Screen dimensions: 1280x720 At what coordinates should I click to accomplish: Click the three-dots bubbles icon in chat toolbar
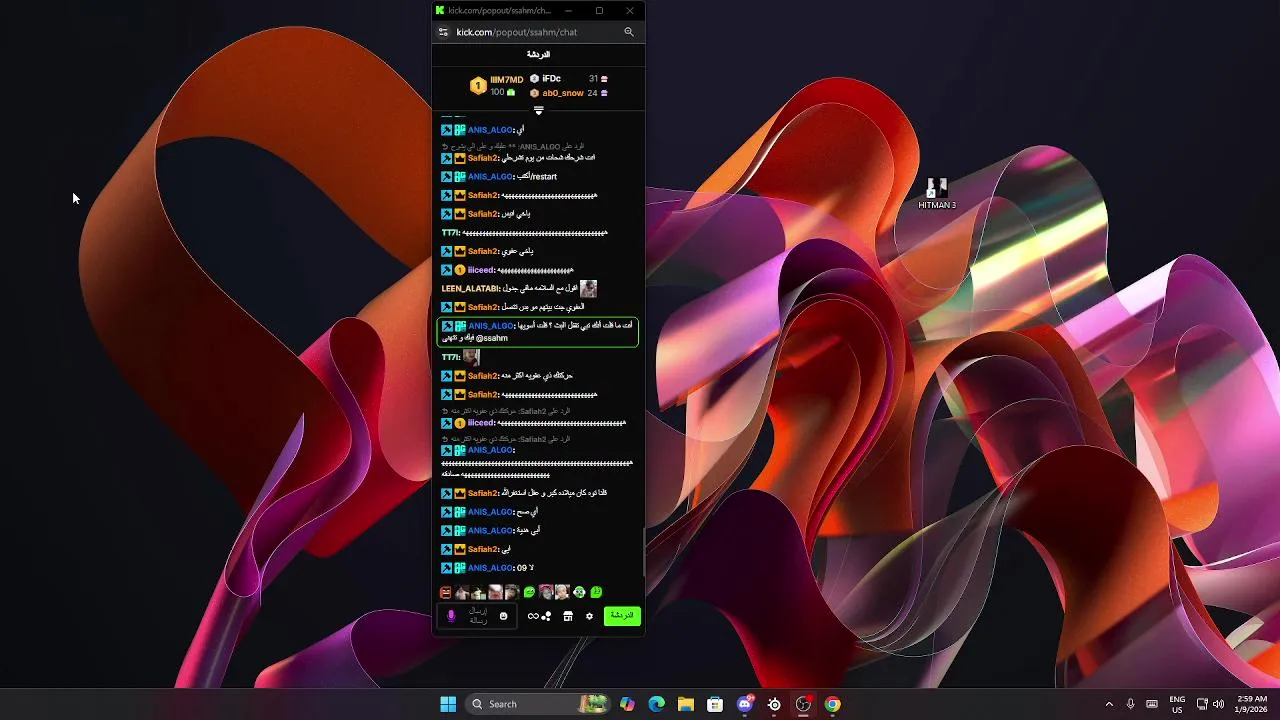coord(546,616)
